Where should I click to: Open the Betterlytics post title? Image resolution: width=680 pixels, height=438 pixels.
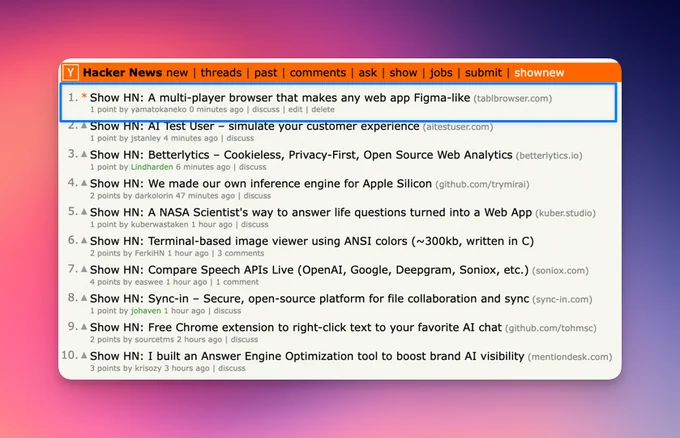coord(301,155)
